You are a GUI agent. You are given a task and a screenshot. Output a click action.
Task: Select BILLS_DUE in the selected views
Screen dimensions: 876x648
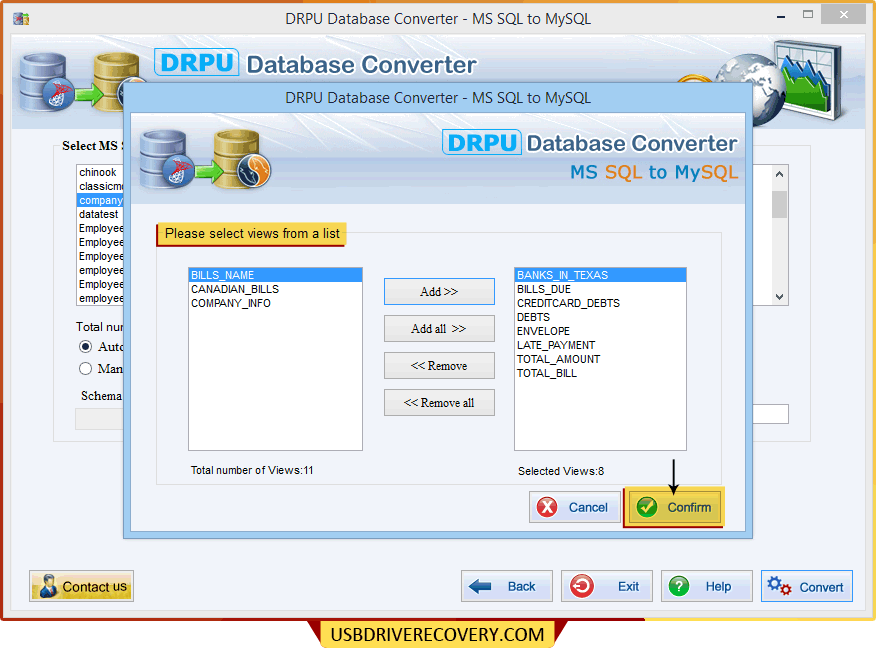pos(600,289)
